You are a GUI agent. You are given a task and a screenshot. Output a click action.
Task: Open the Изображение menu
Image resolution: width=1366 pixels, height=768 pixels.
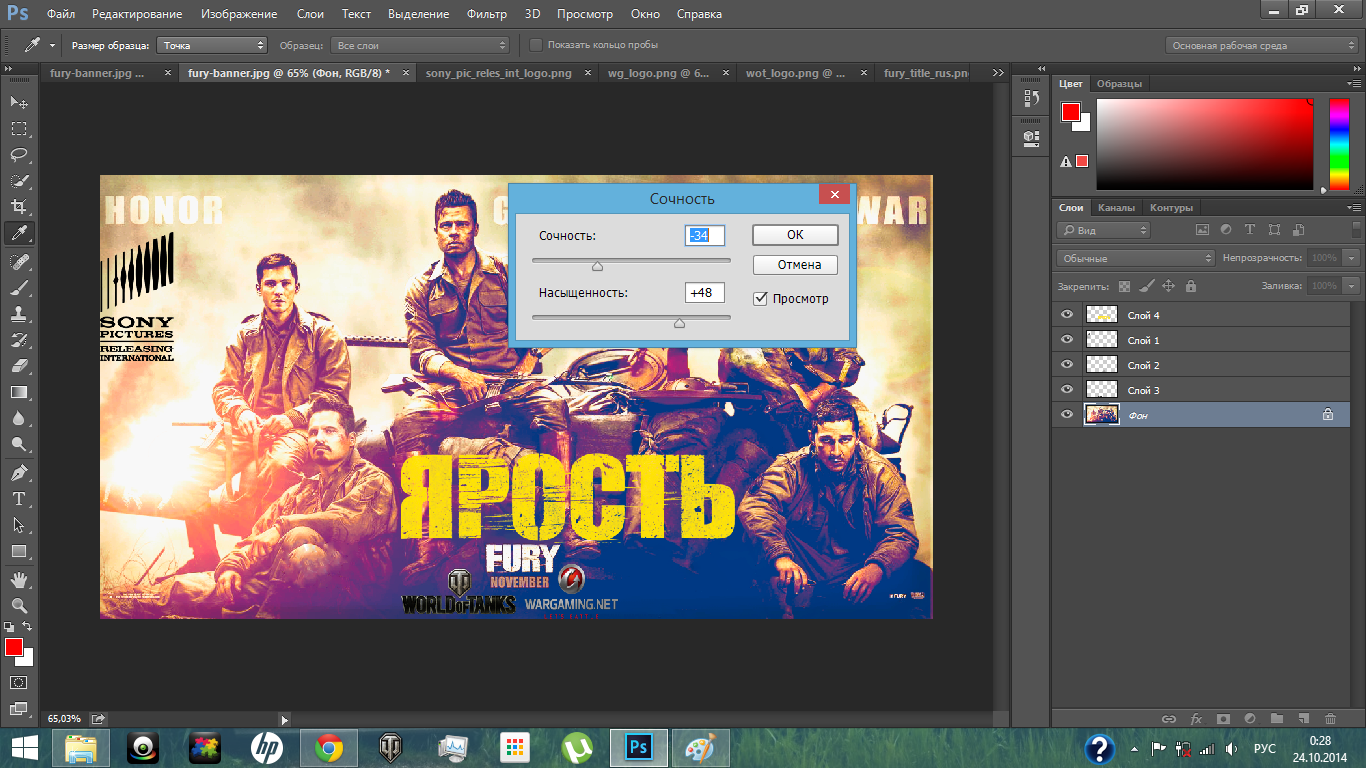[x=238, y=14]
